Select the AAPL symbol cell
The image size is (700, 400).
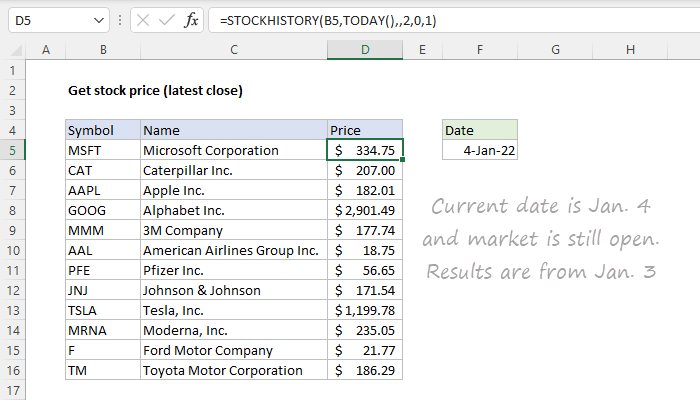coord(103,190)
